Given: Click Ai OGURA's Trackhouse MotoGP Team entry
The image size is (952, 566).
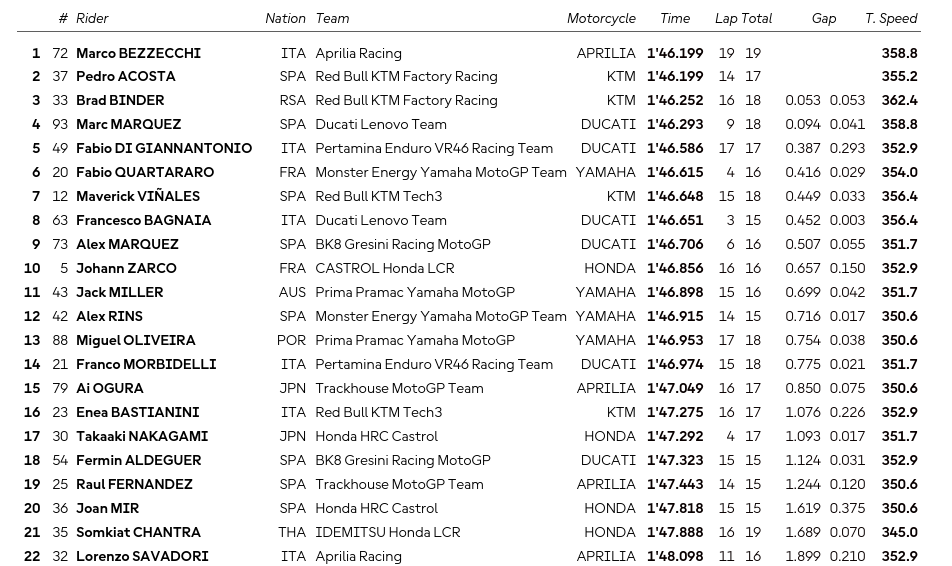Looking at the screenshot, I should (x=400, y=388).
